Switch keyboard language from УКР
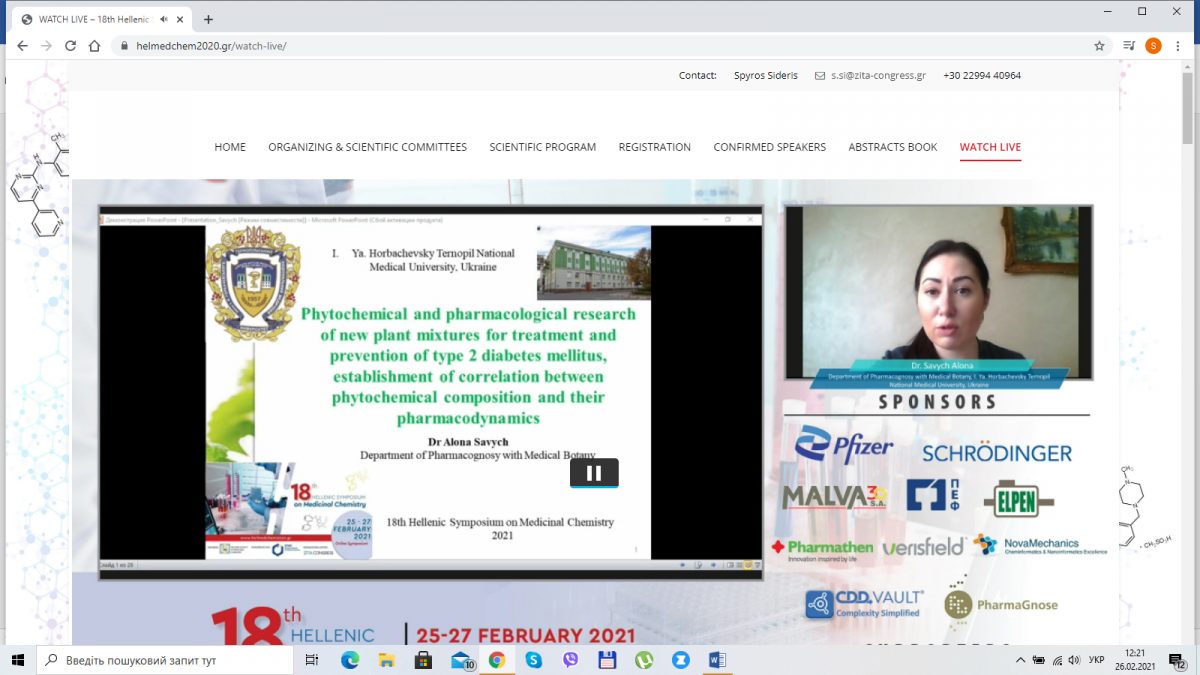Screen dimensions: 1200x675 [1096, 660]
